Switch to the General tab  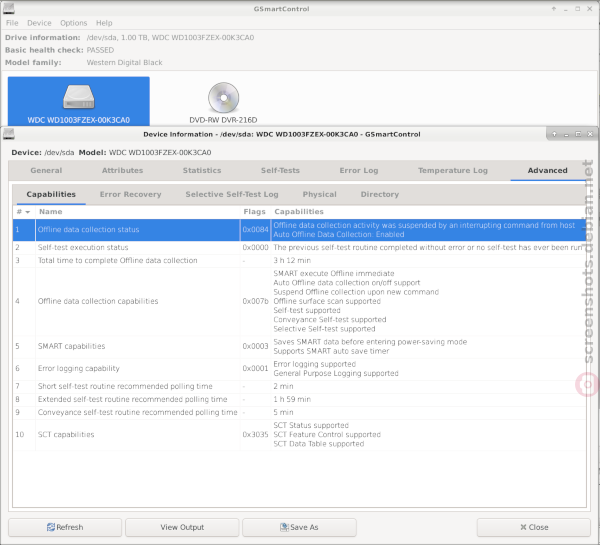46,171
